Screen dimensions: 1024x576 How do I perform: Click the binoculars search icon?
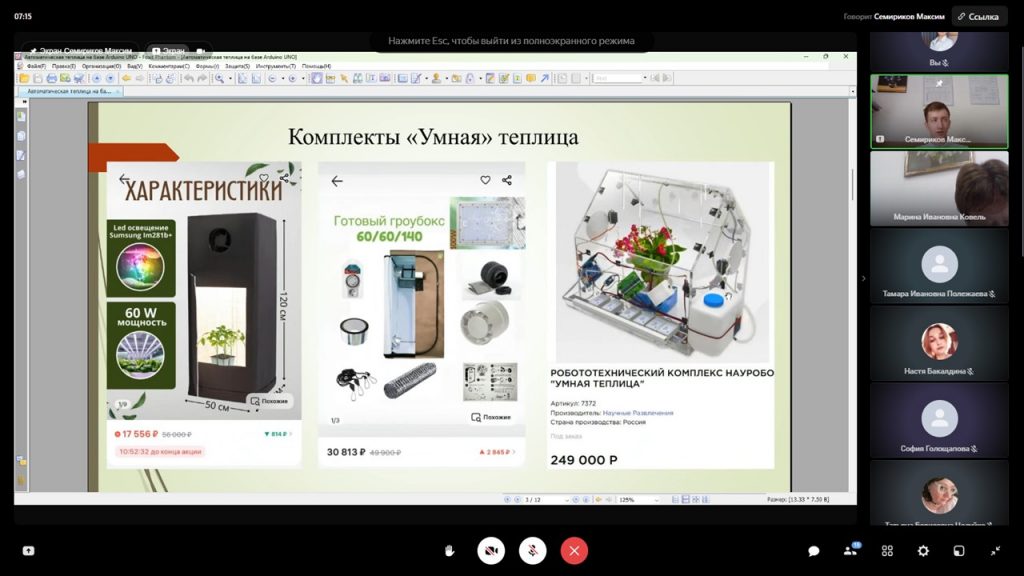(358, 78)
